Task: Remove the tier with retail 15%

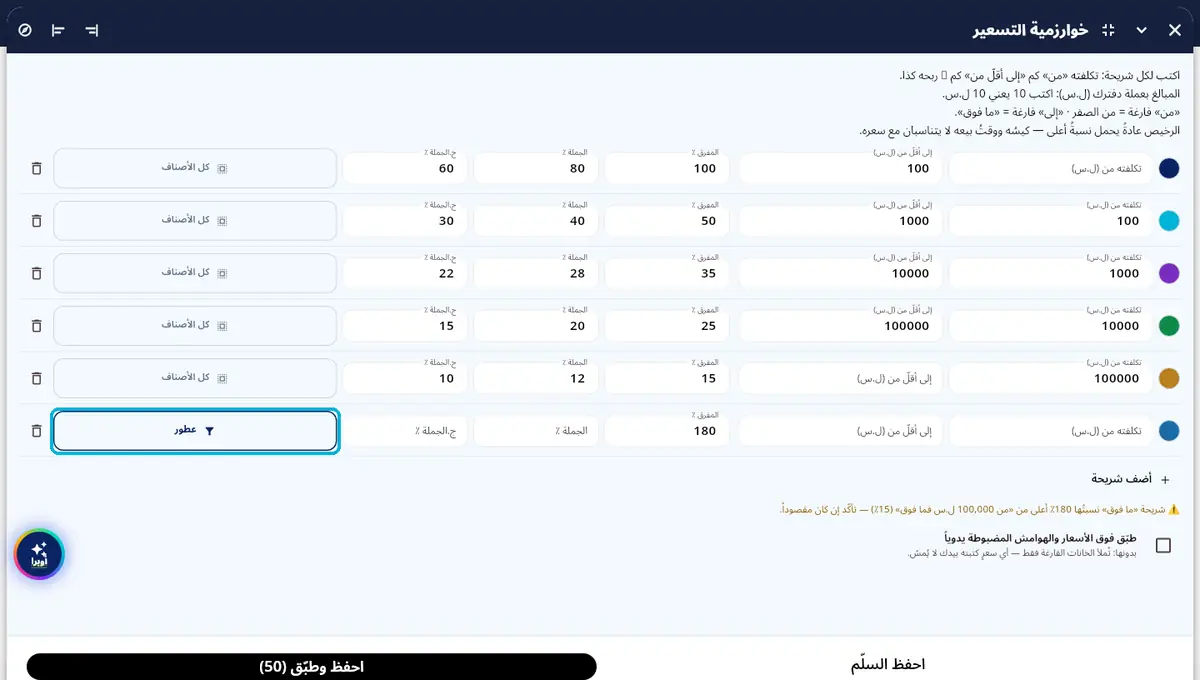Action: point(37,378)
